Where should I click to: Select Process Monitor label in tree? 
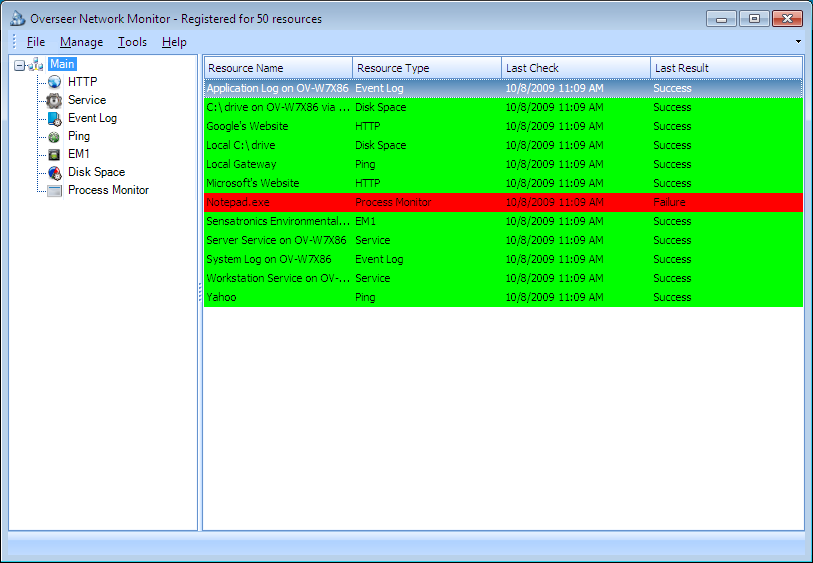pos(108,190)
